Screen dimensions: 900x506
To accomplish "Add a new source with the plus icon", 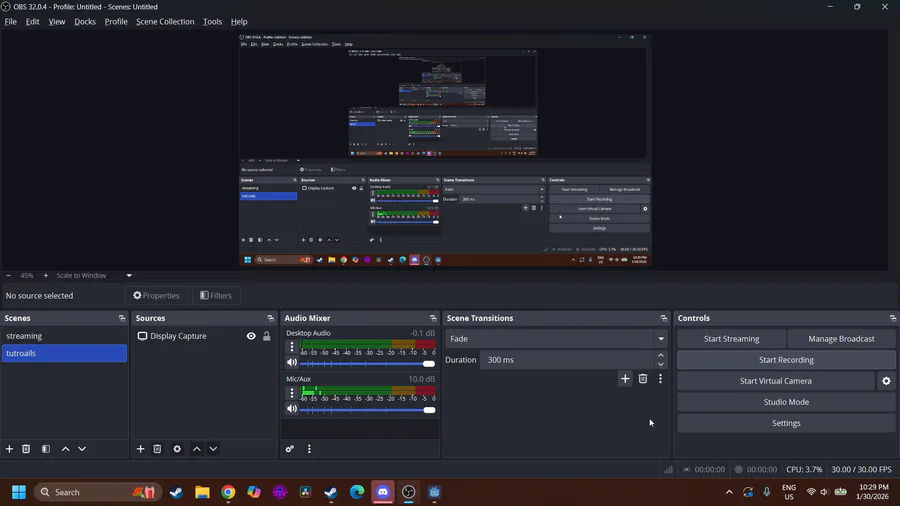I will click(141, 449).
